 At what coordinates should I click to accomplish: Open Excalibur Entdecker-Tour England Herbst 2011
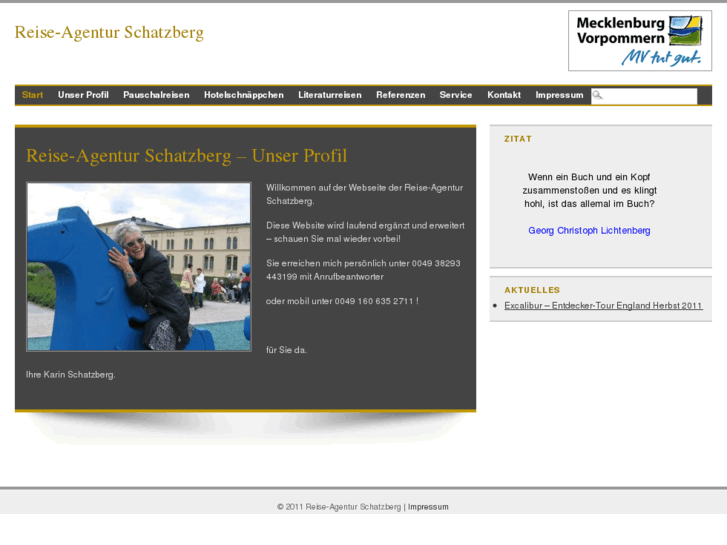[x=603, y=306]
